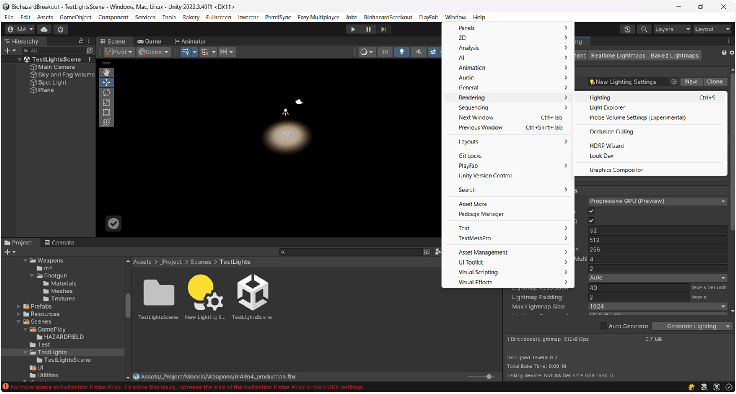Toggle grid snapping tool button
736x394 pixels.
point(205,52)
